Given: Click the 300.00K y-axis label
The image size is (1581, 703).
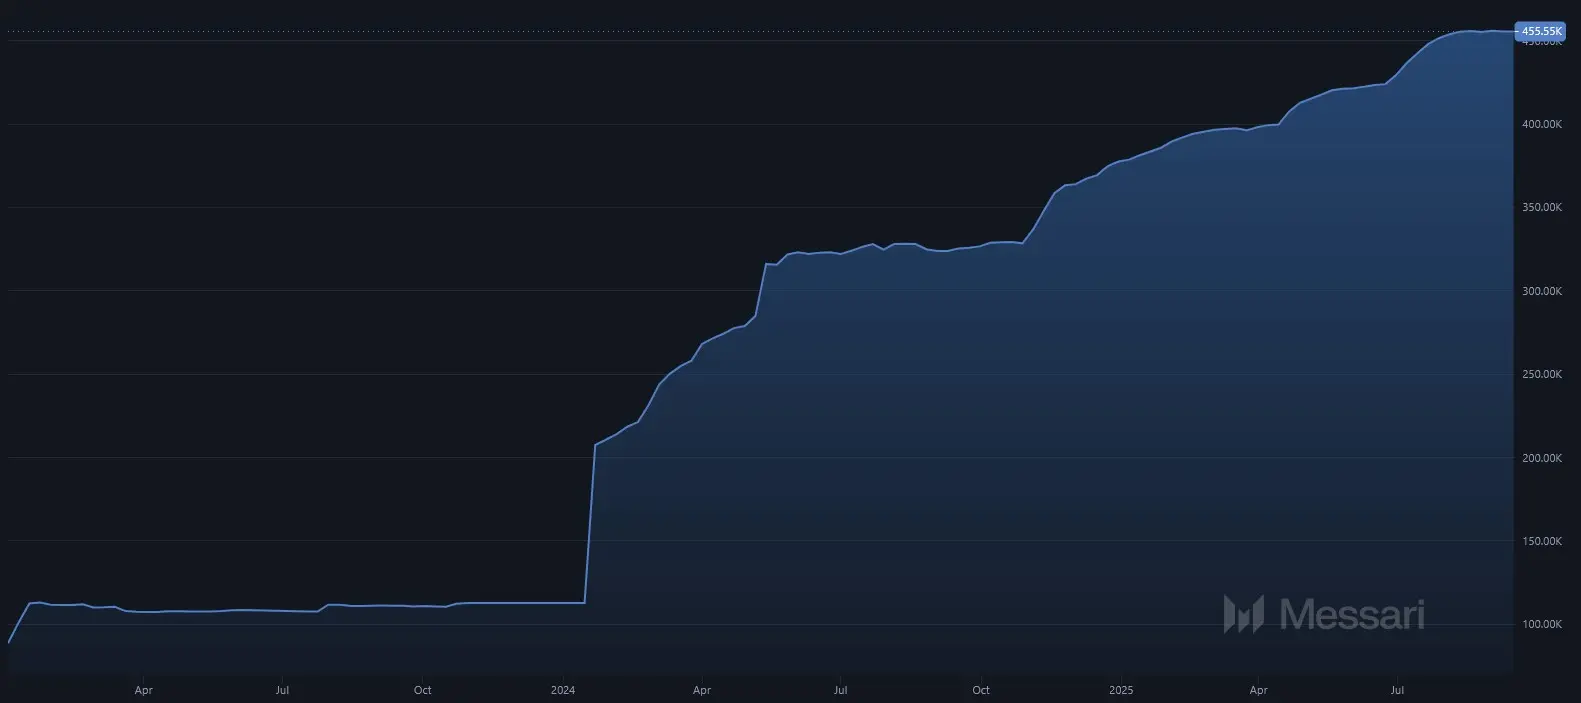Looking at the screenshot, I should click(x=1541, y=291).
